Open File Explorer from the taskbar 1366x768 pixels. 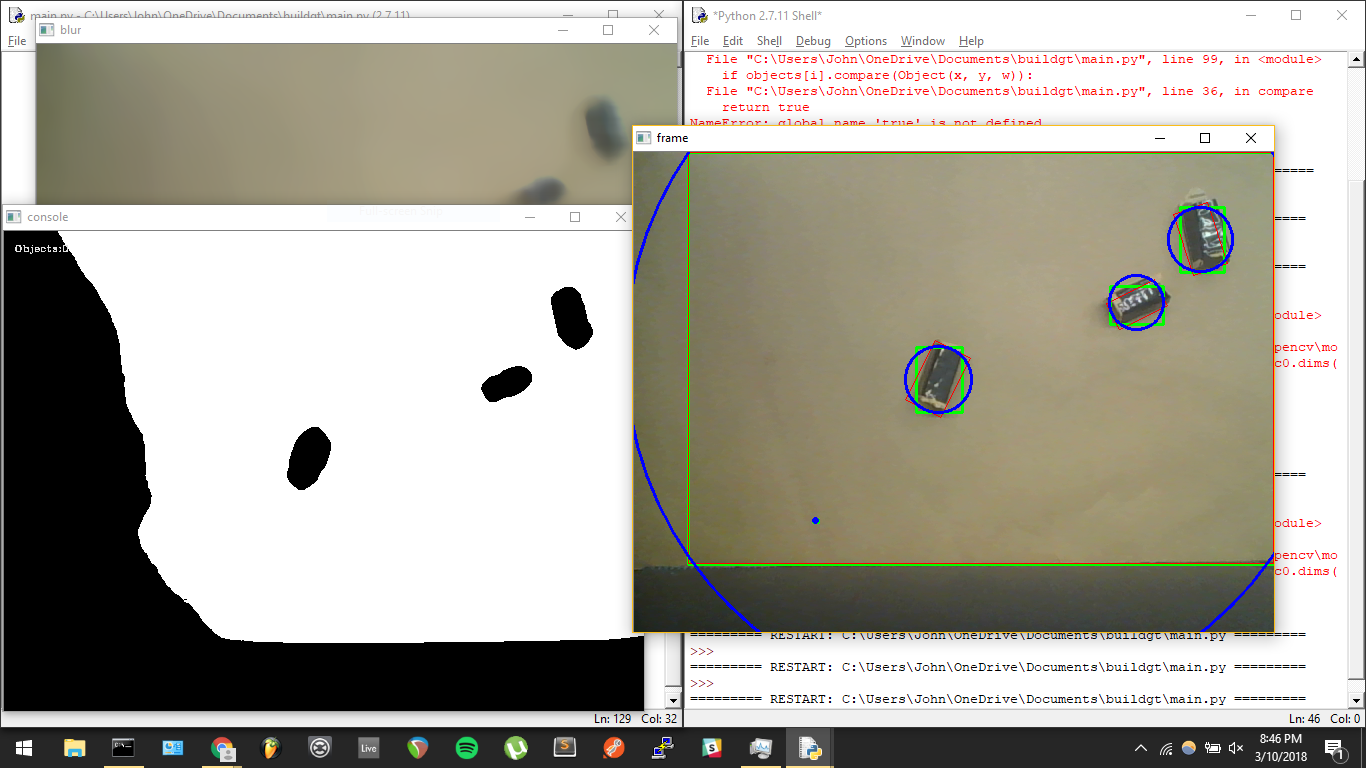74,747
